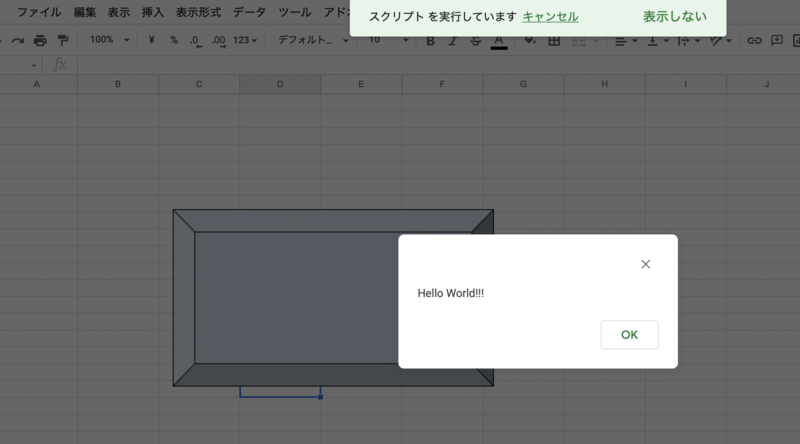Image resolution: width=800 pixels, height=444 pixels.
Task: Decrease decimal places icon
Action: [x=195, y=41]
